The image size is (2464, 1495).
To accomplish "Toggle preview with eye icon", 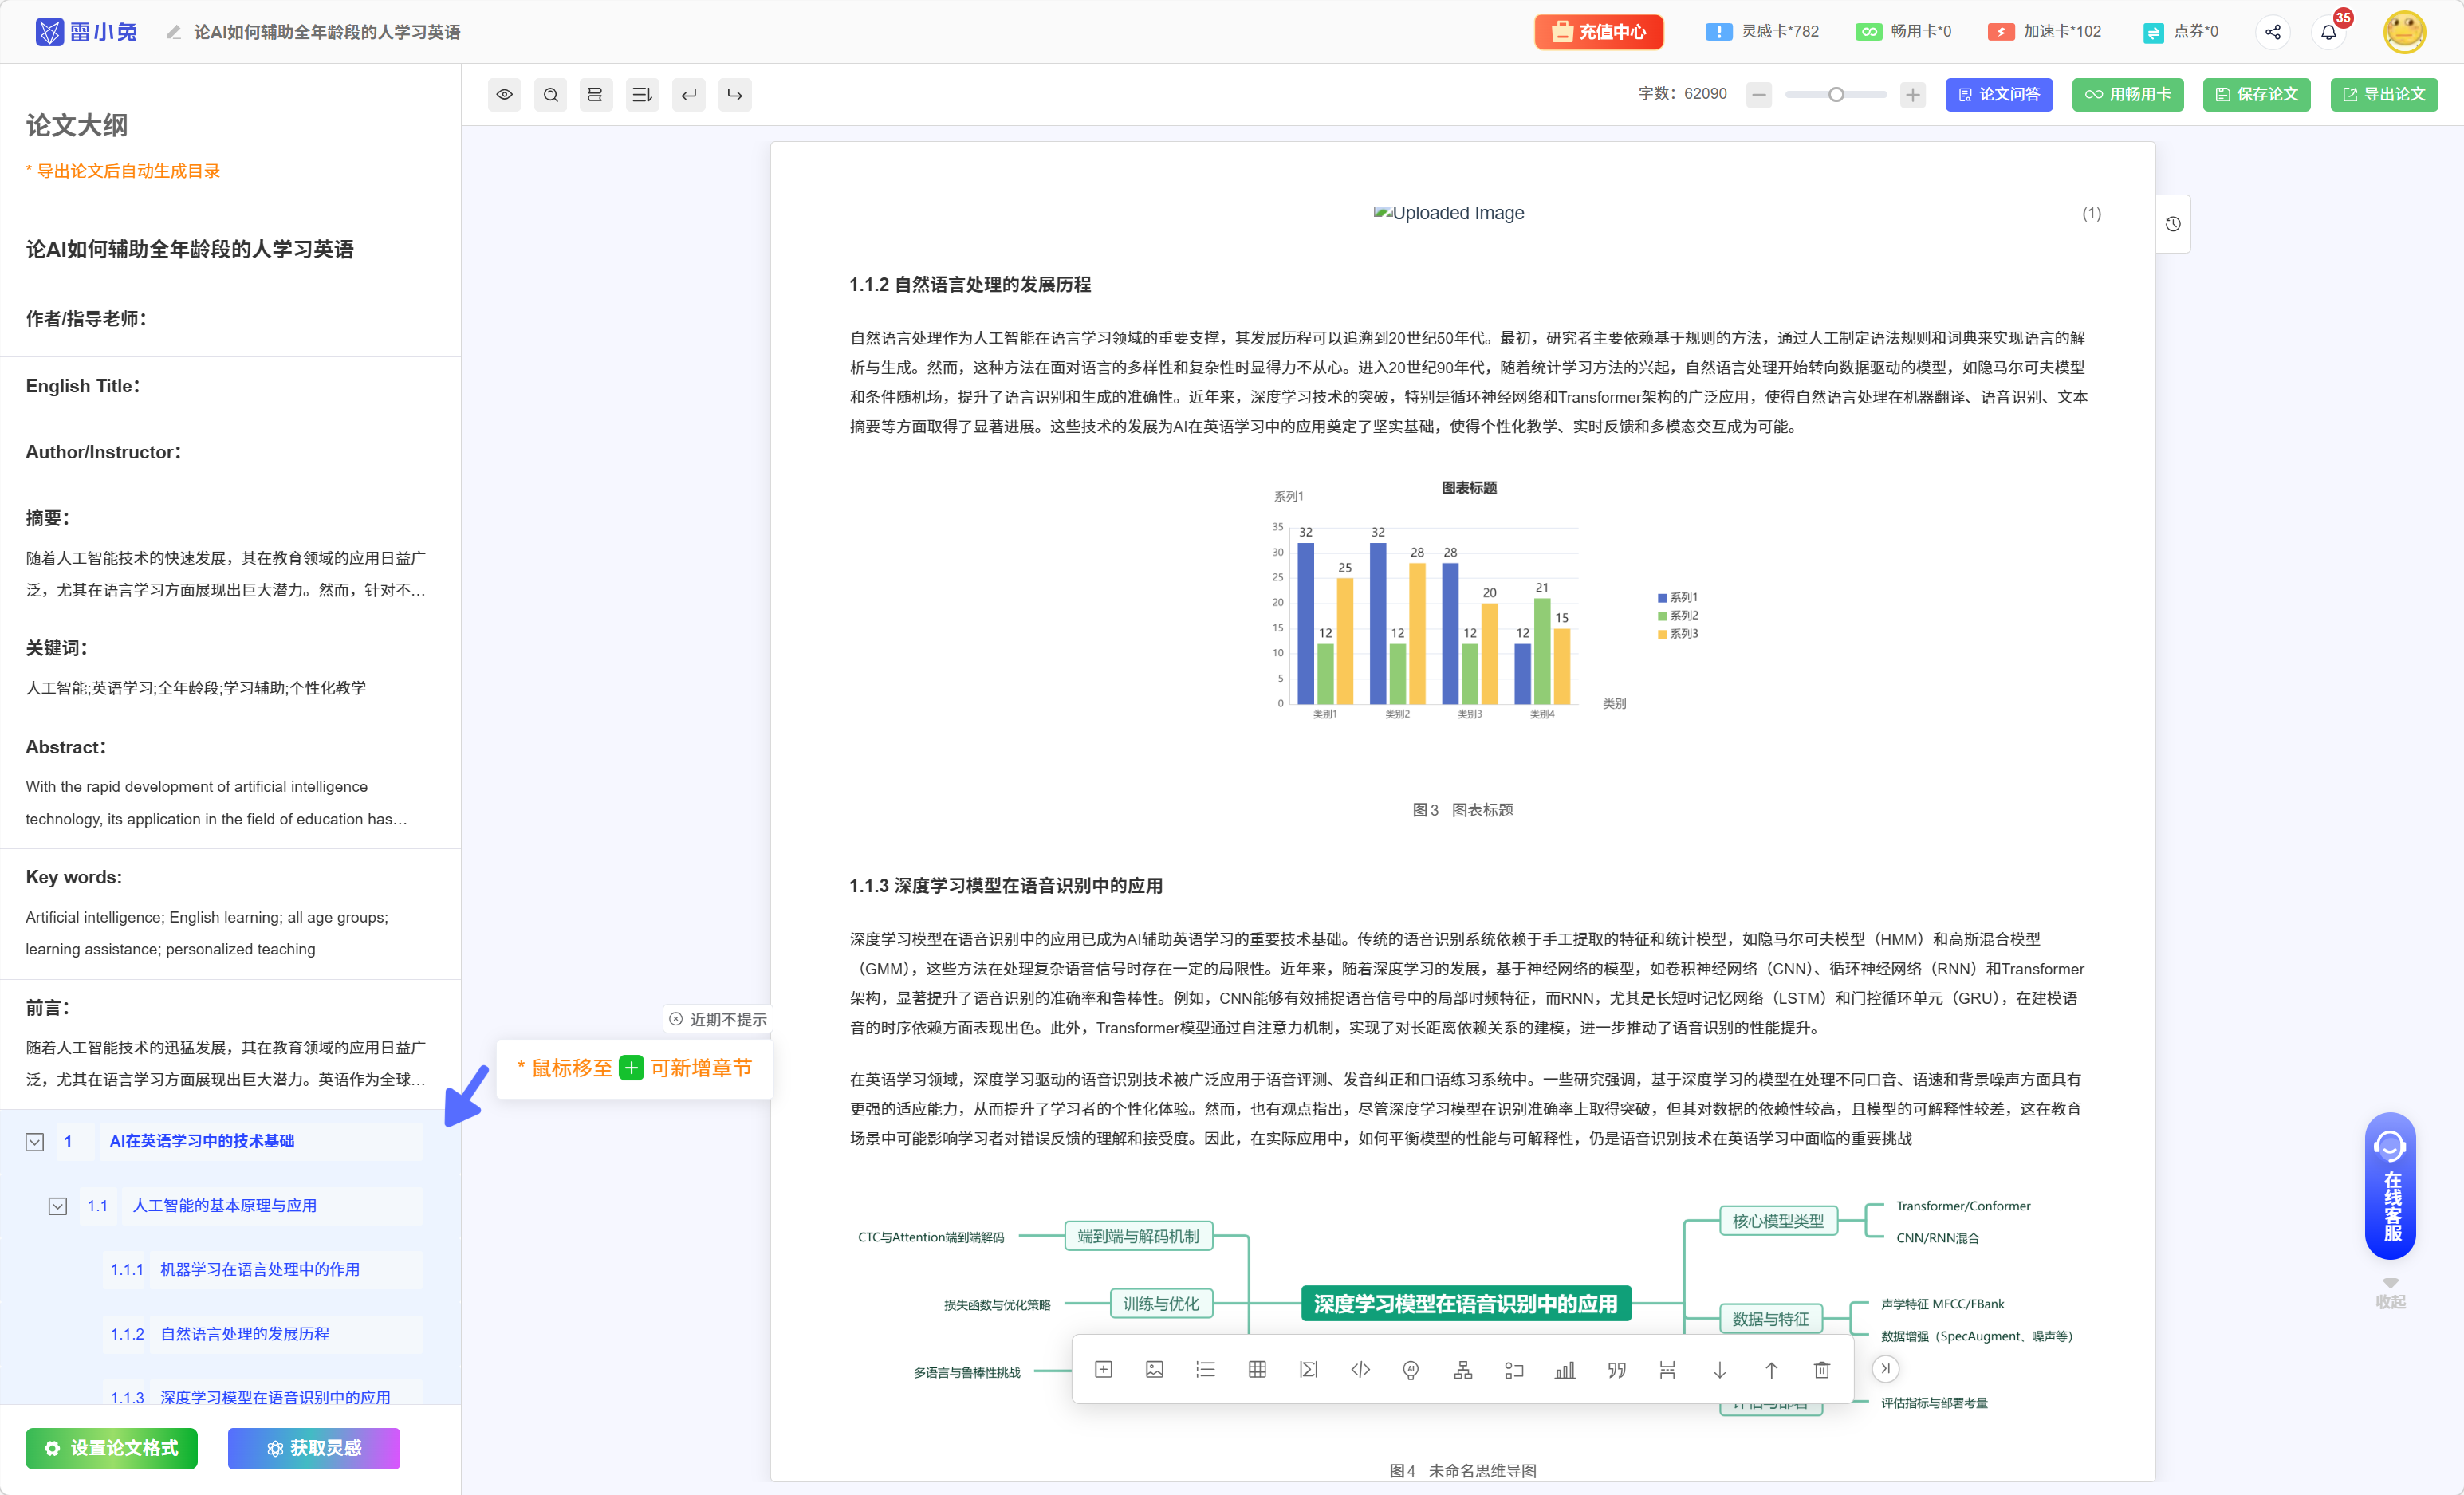I will (x=504, y=95).
